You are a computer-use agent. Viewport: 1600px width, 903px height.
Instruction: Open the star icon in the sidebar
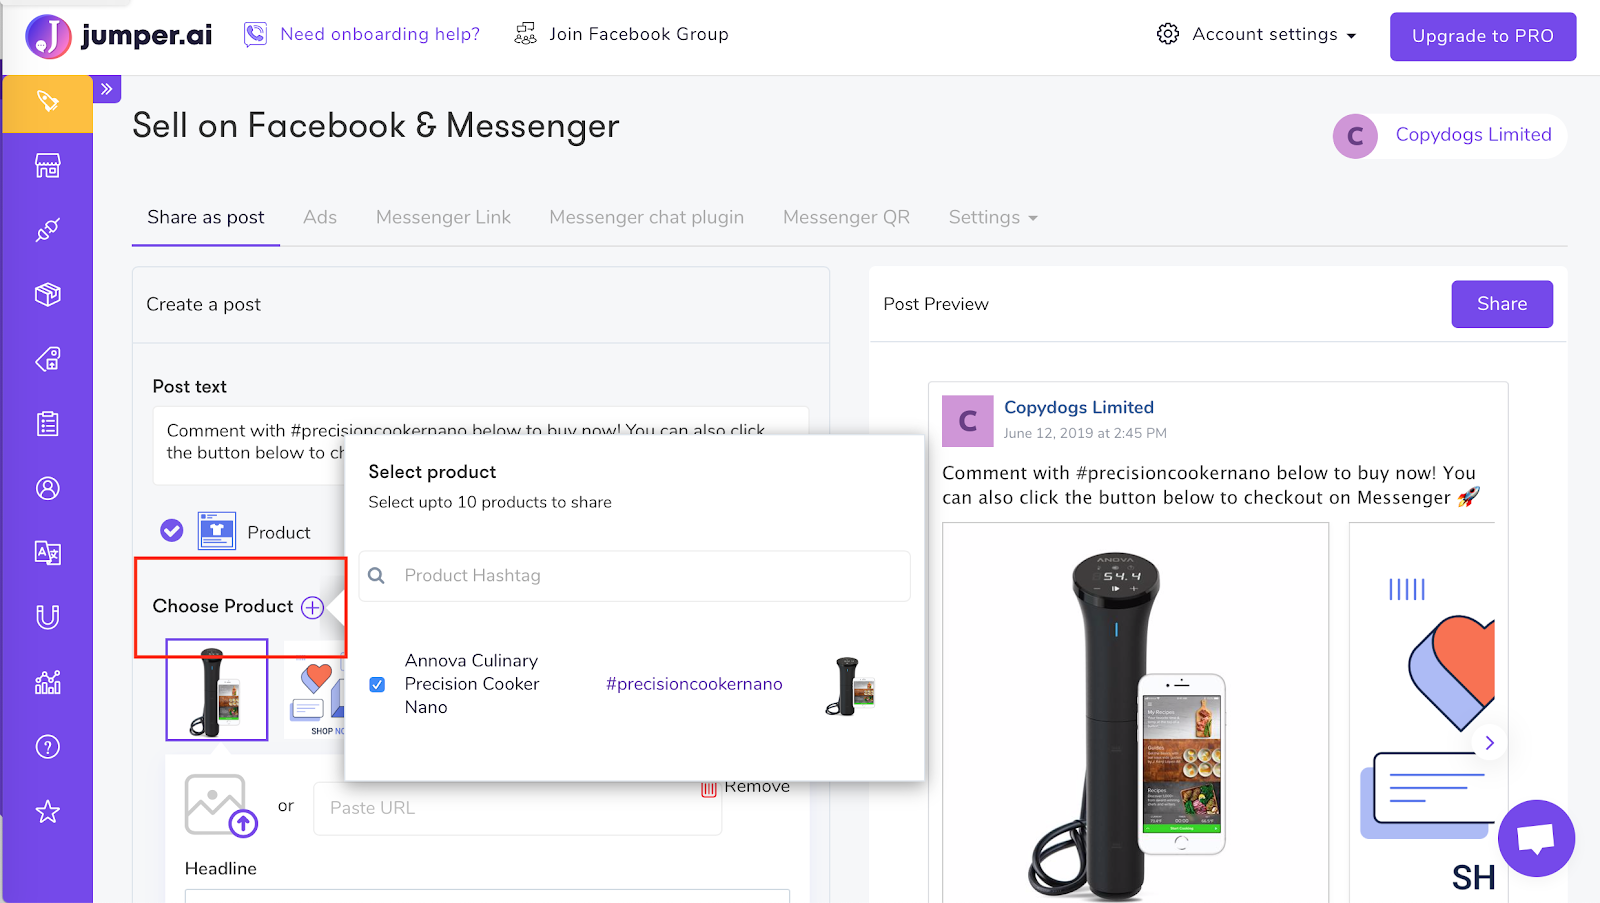point(47,811)
